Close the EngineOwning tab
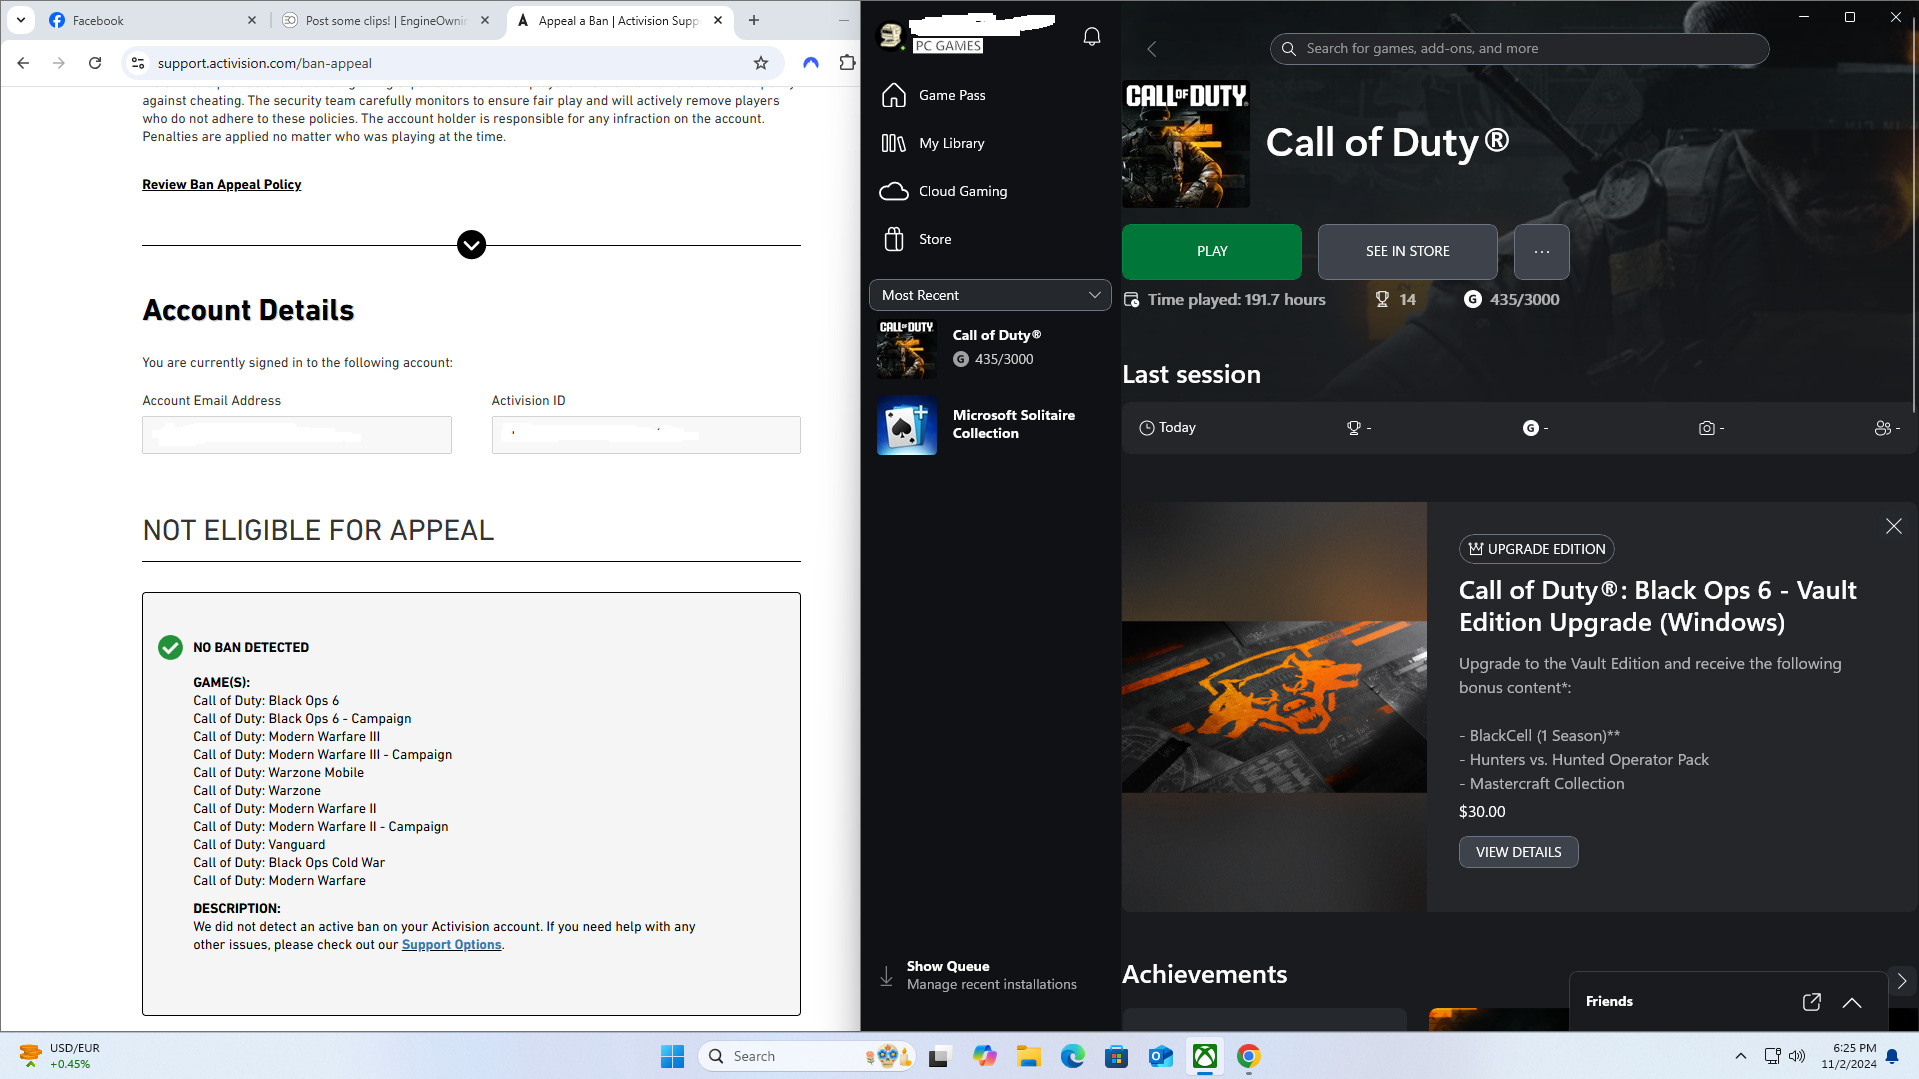The height and width of the screenshot is (1079, 1919). click(x=485, y=20)
